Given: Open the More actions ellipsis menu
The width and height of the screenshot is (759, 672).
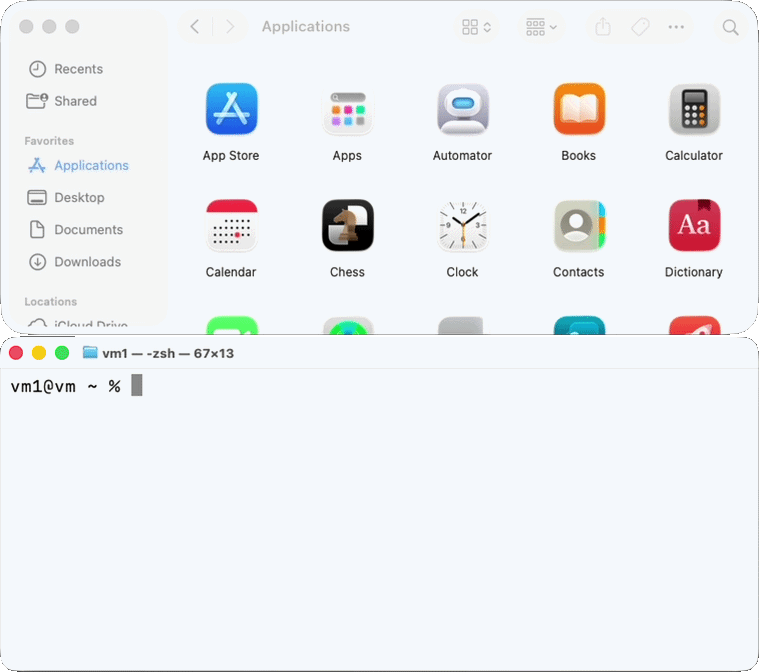Looking at the screenshot, I should pyautogui.click(x=676, y=27).
